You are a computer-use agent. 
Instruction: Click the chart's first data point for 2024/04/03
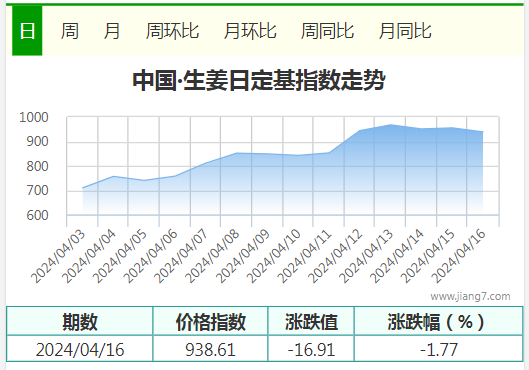click(83, 188)
